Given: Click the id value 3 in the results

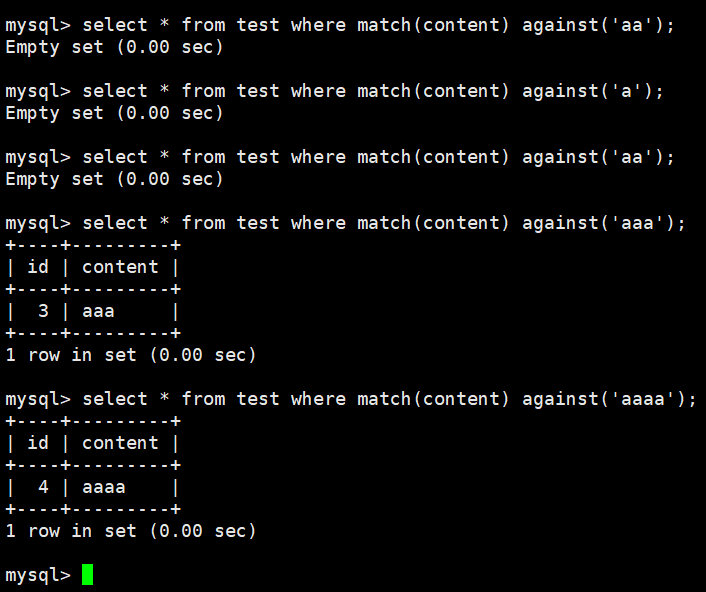Looking at the screenshot, I should click(43, 311).
